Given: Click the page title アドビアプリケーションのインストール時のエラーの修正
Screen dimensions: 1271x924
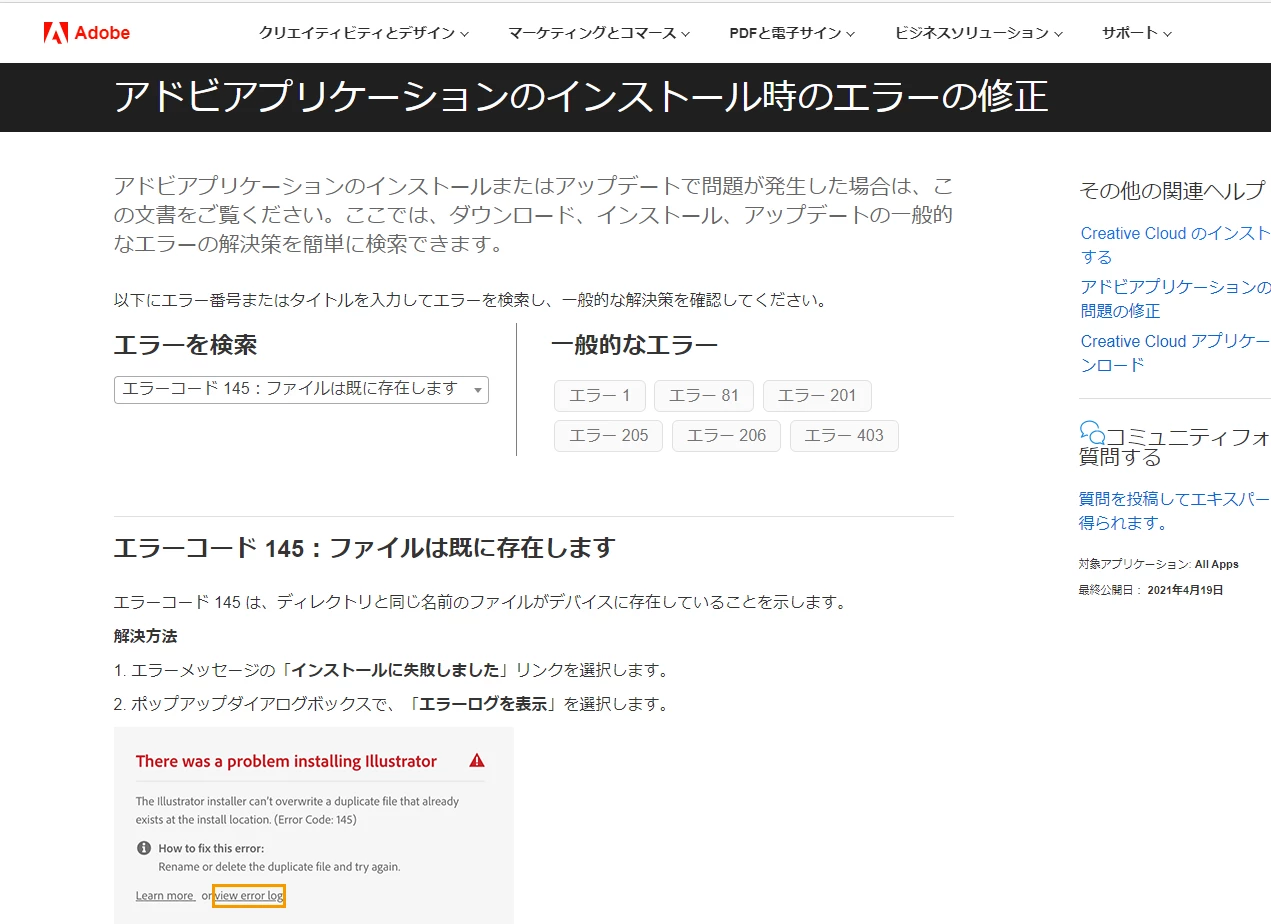Looking at the screenshot, I should [581, 97].
